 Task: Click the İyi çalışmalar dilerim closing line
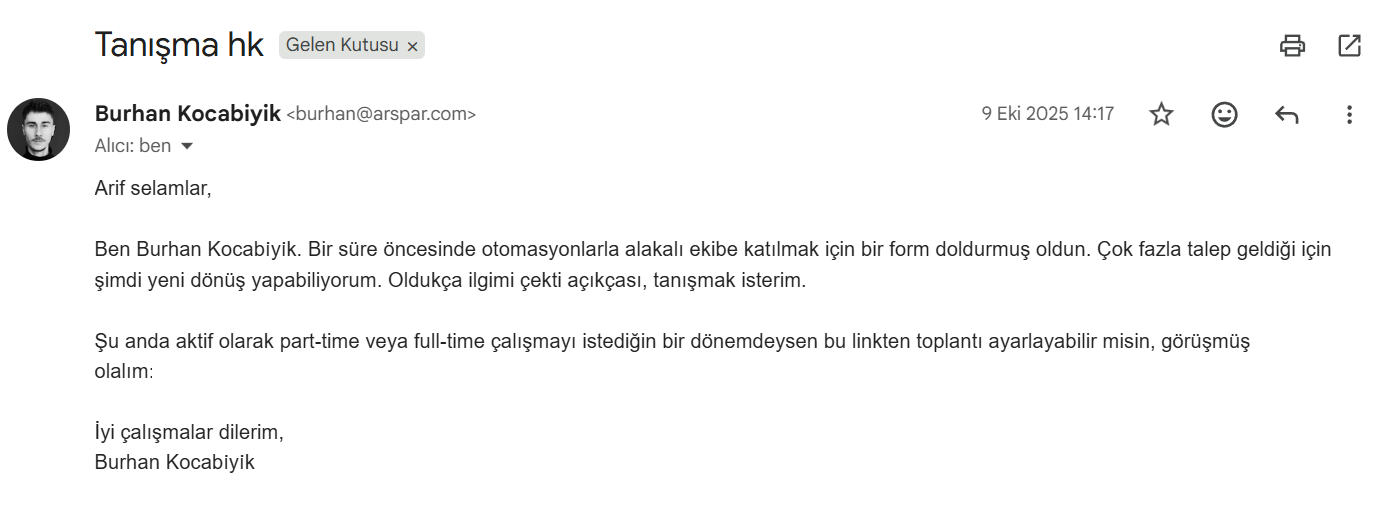pos(189,433)
